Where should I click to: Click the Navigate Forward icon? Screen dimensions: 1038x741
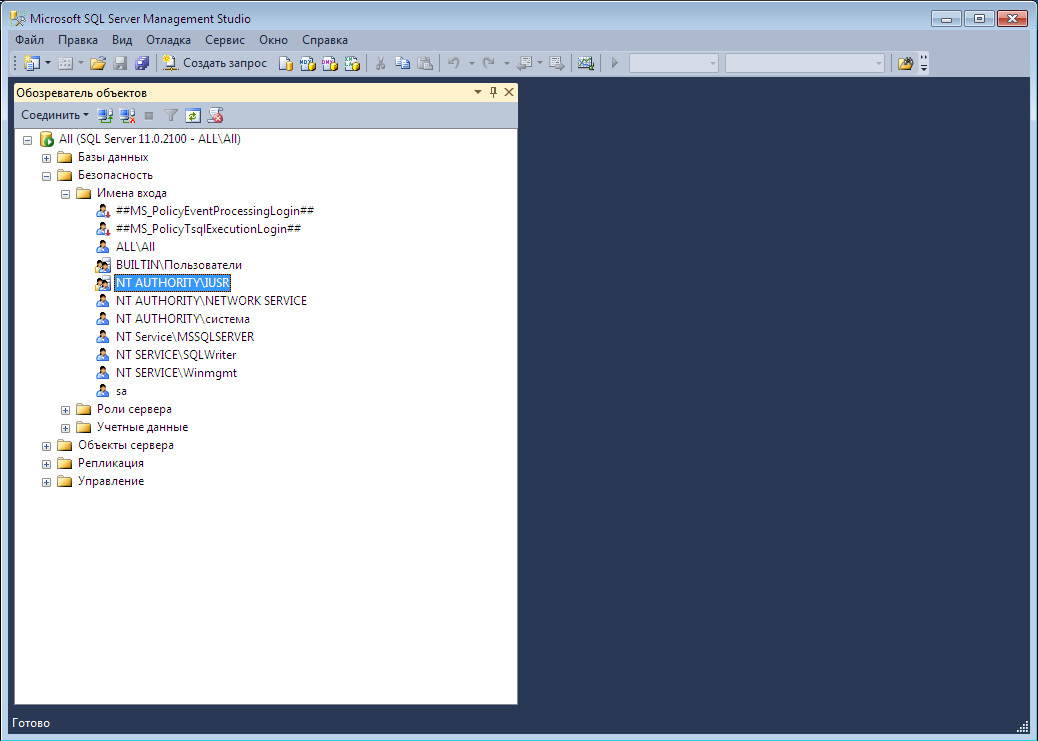557,63
